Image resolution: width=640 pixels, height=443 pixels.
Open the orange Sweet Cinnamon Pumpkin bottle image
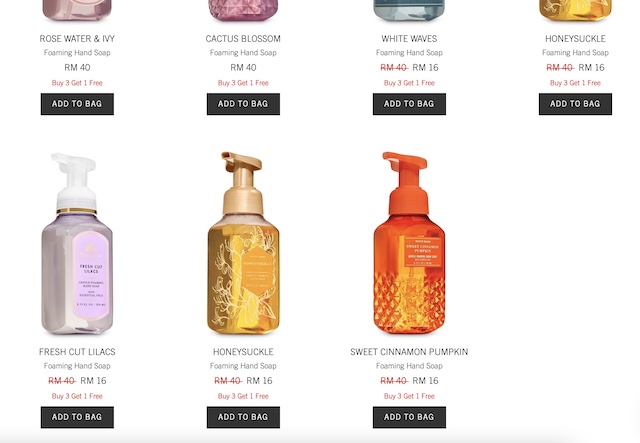point(409,244)
